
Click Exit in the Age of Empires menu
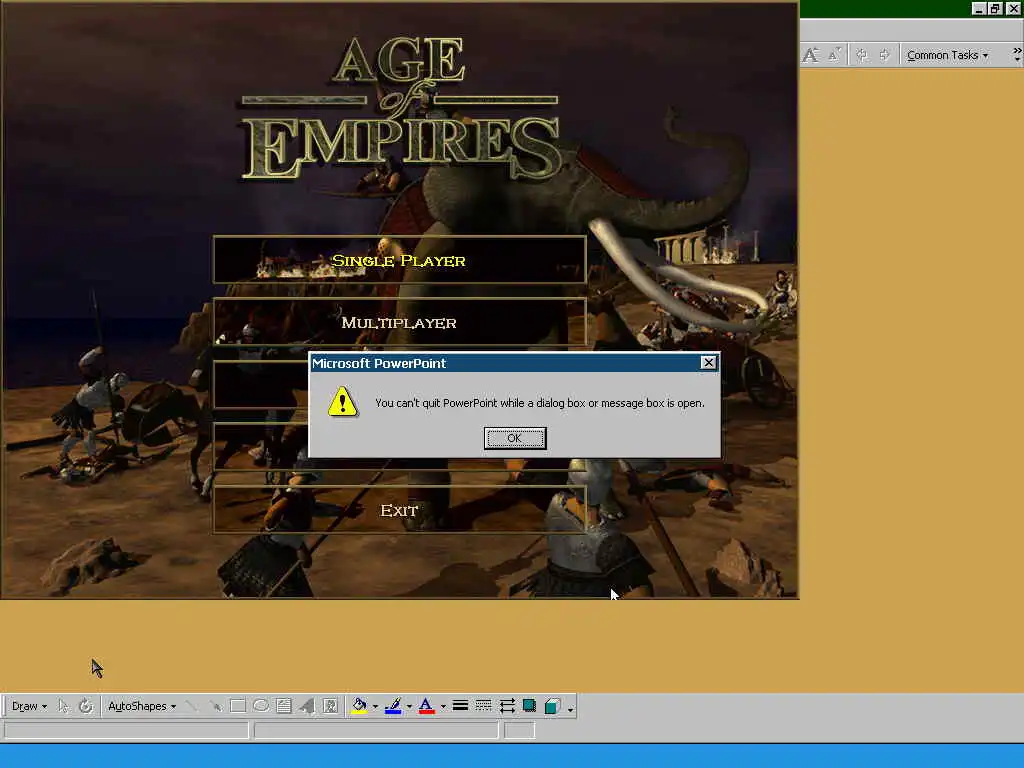point(399,510)
